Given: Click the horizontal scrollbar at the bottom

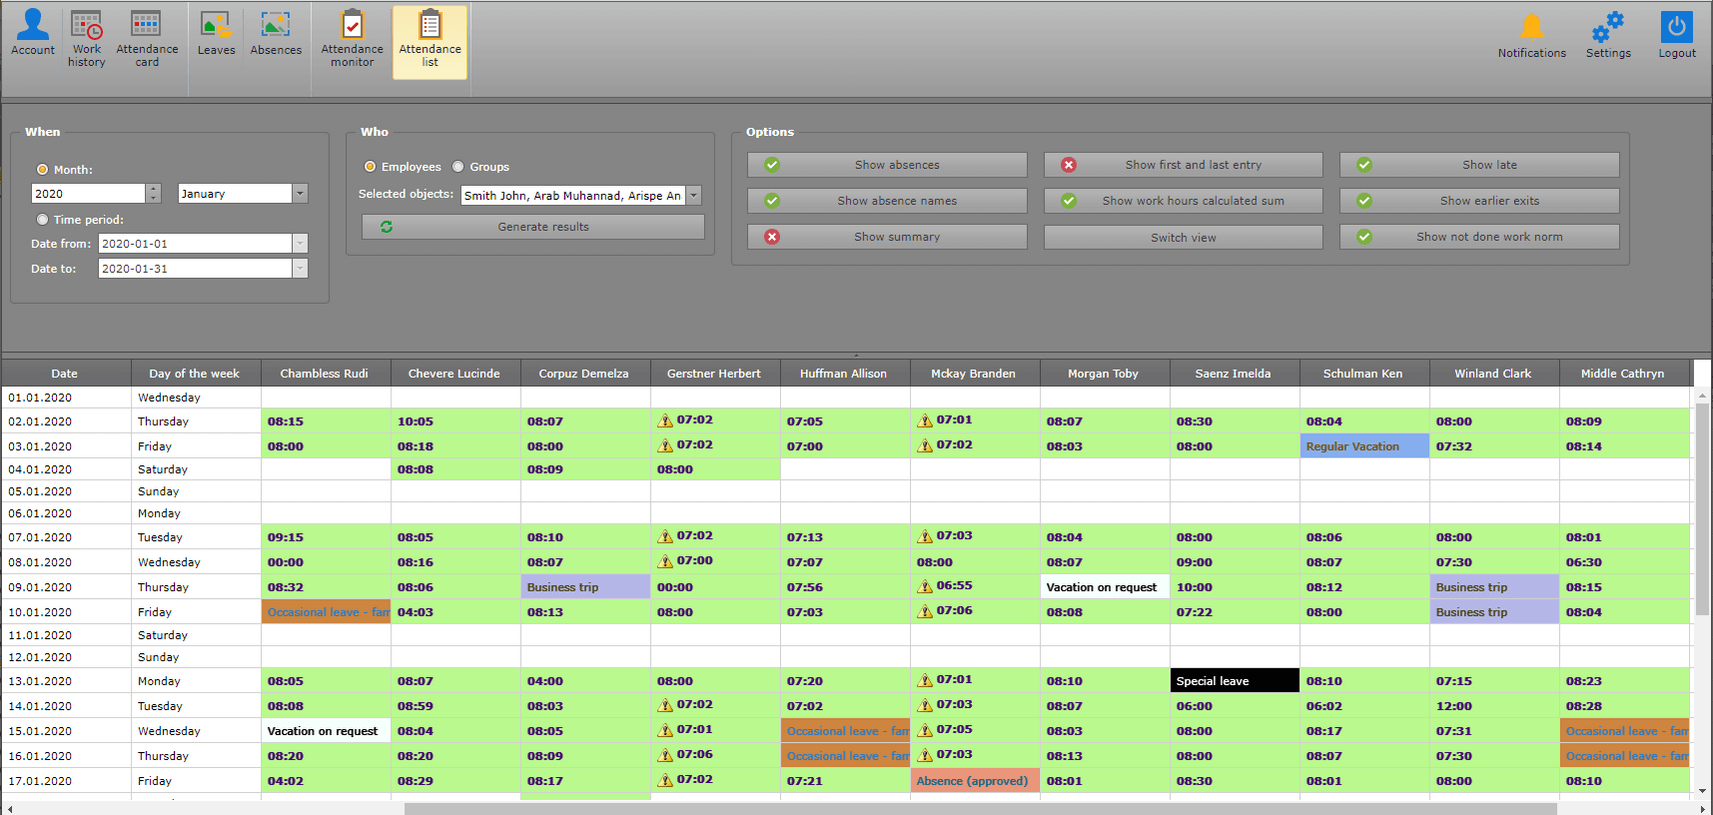Looking at the screenshot, I should point(980,808).
